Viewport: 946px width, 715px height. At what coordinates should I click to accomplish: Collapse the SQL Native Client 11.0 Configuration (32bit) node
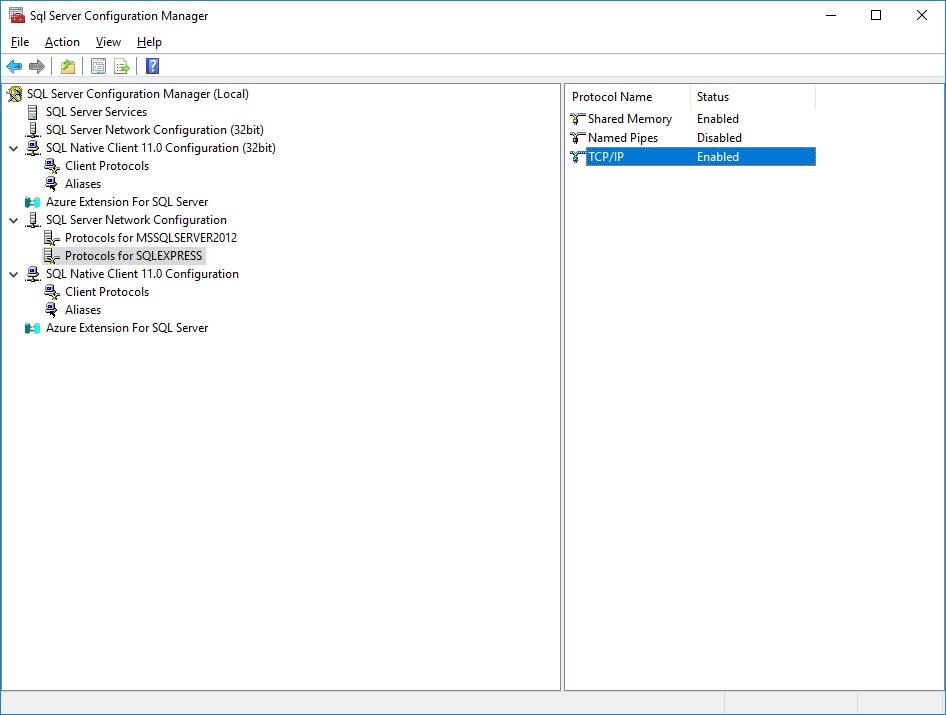13,148
